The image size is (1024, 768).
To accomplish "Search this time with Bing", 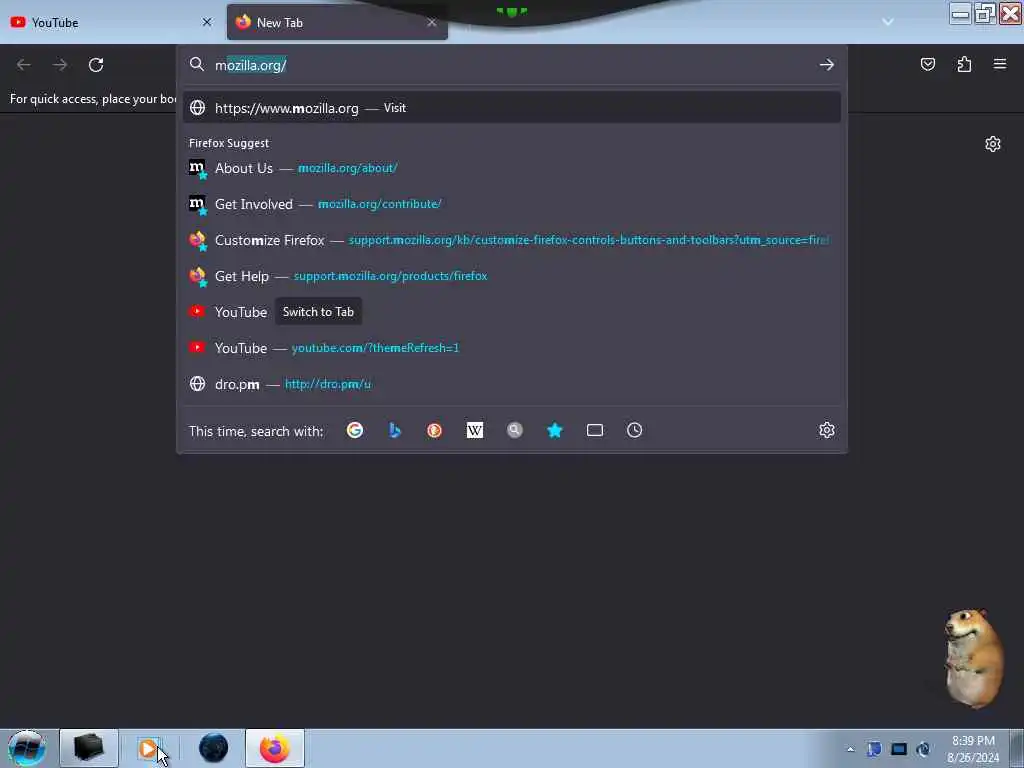I will tap(394, 430).
